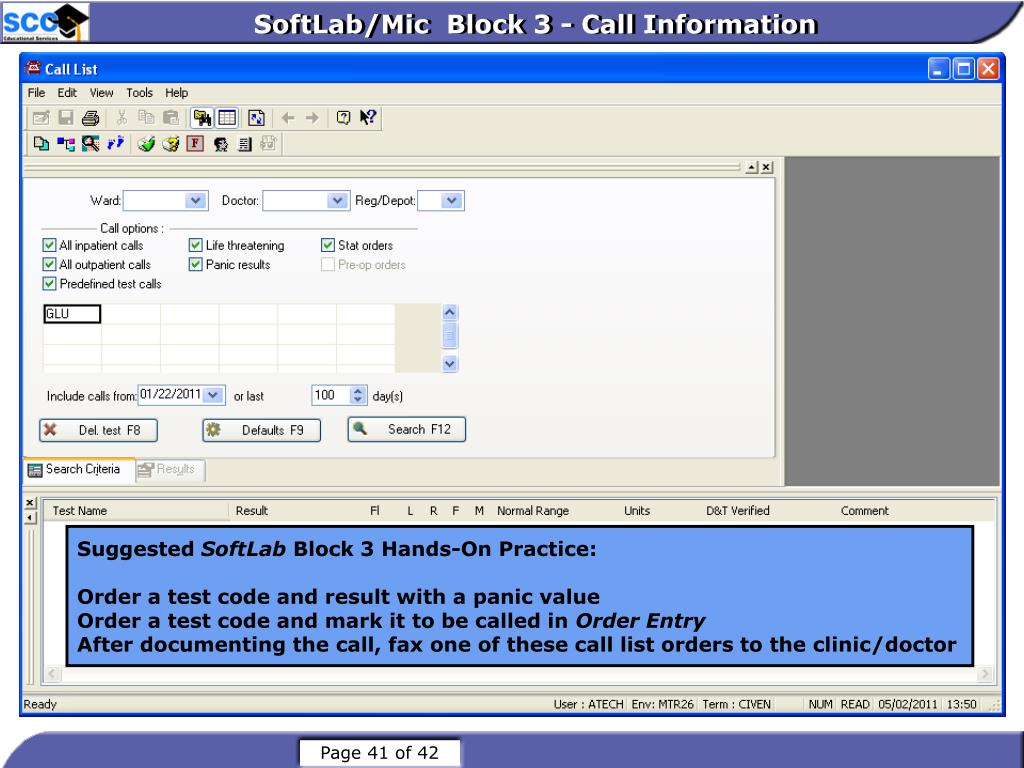1024x768 pixels.
Task: Click the blue footprints toolbar icon
Action: [x=115, y=144]
